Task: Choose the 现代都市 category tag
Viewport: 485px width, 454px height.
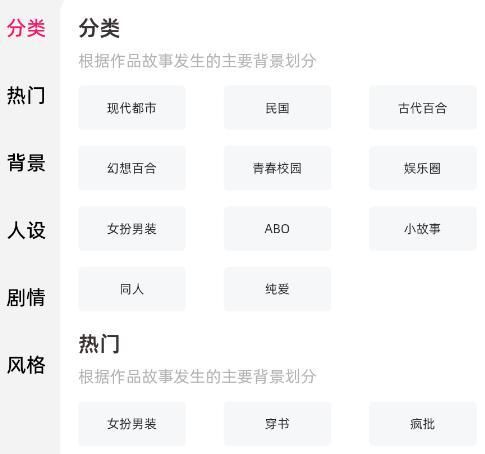Action: coord(132,108)
